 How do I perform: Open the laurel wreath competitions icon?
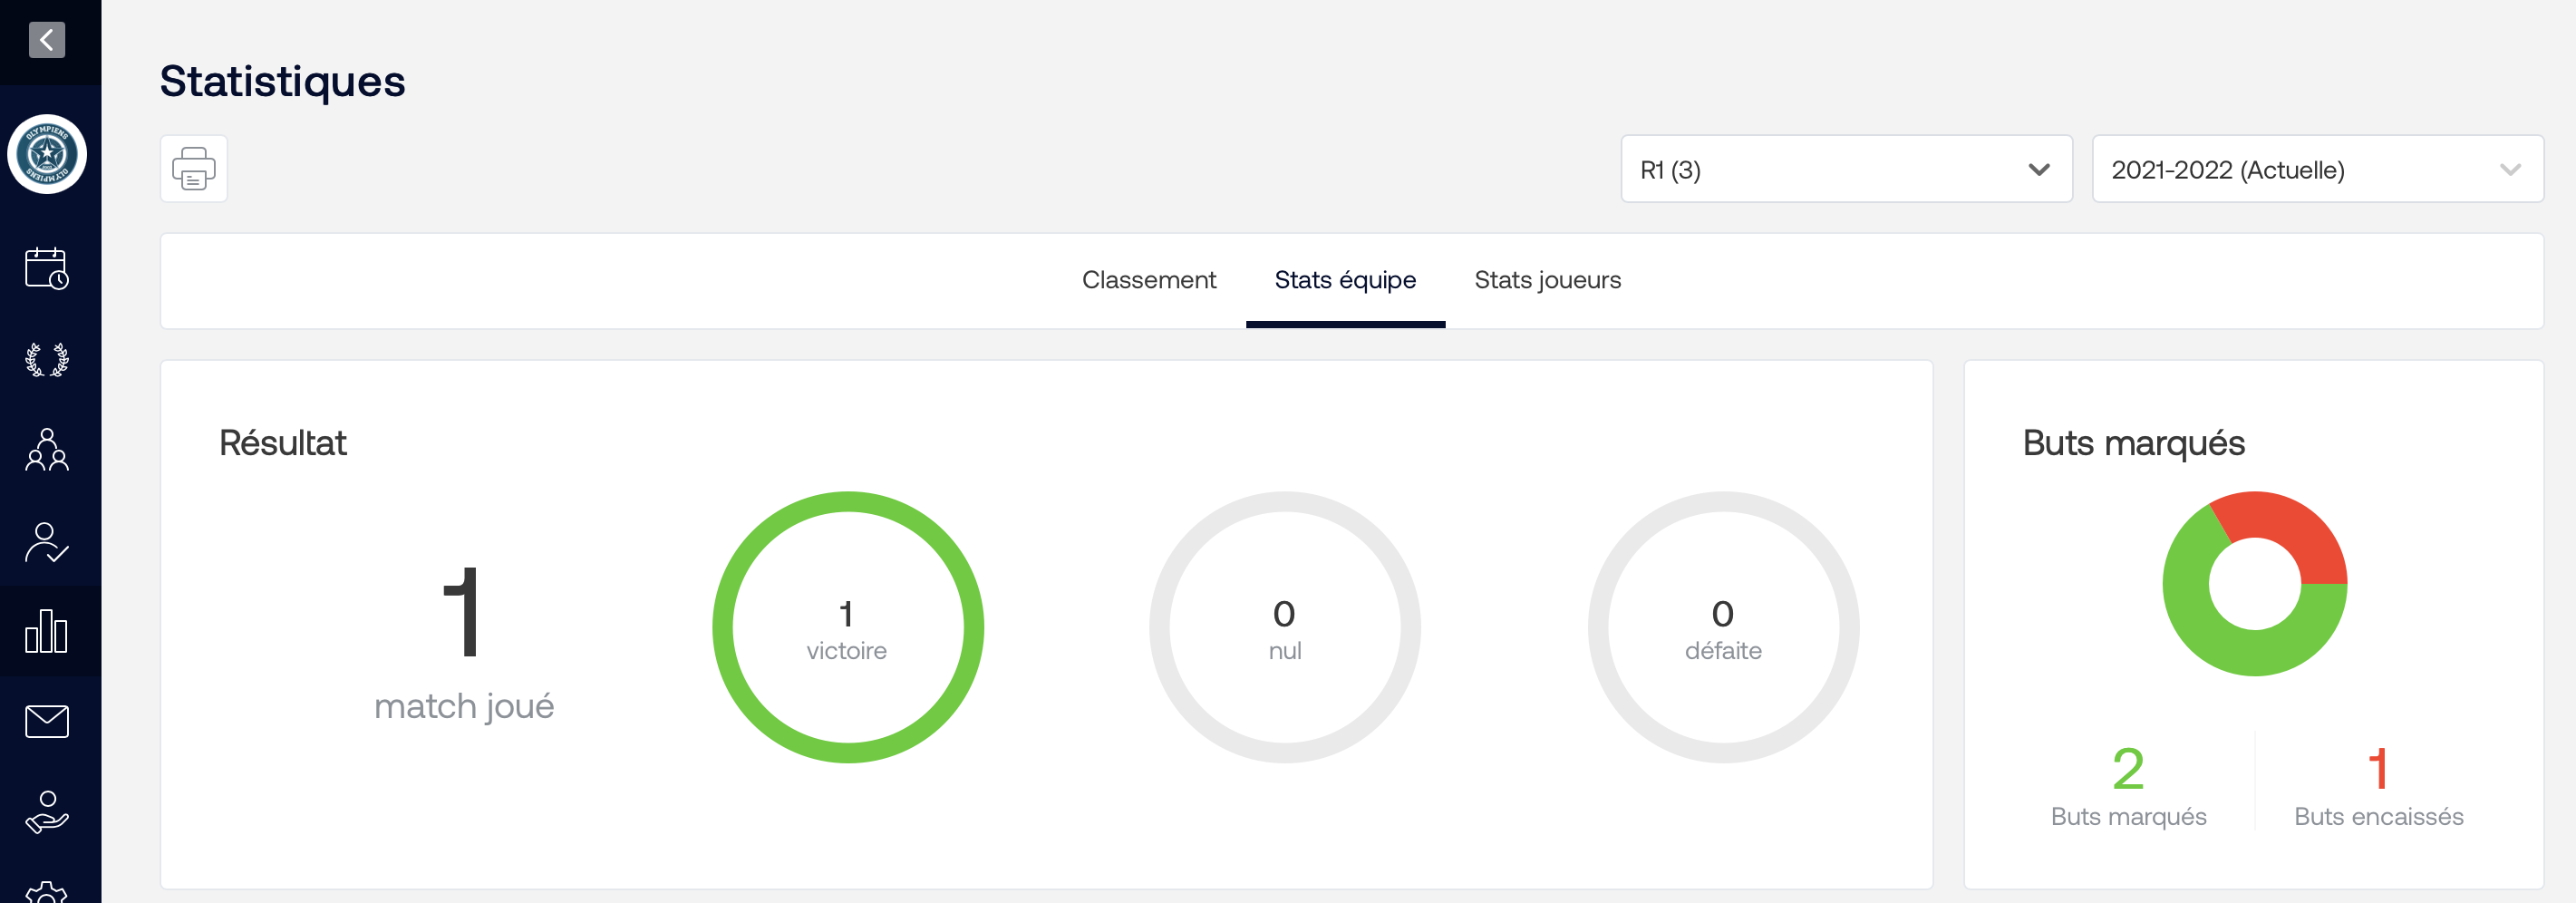47,360
